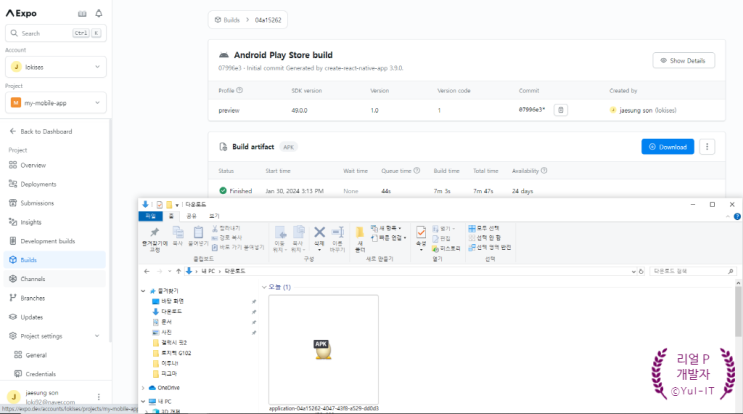Focus the Downloads search box in Explorer
This screenshot has width=743, height=414.
[693, 271]
